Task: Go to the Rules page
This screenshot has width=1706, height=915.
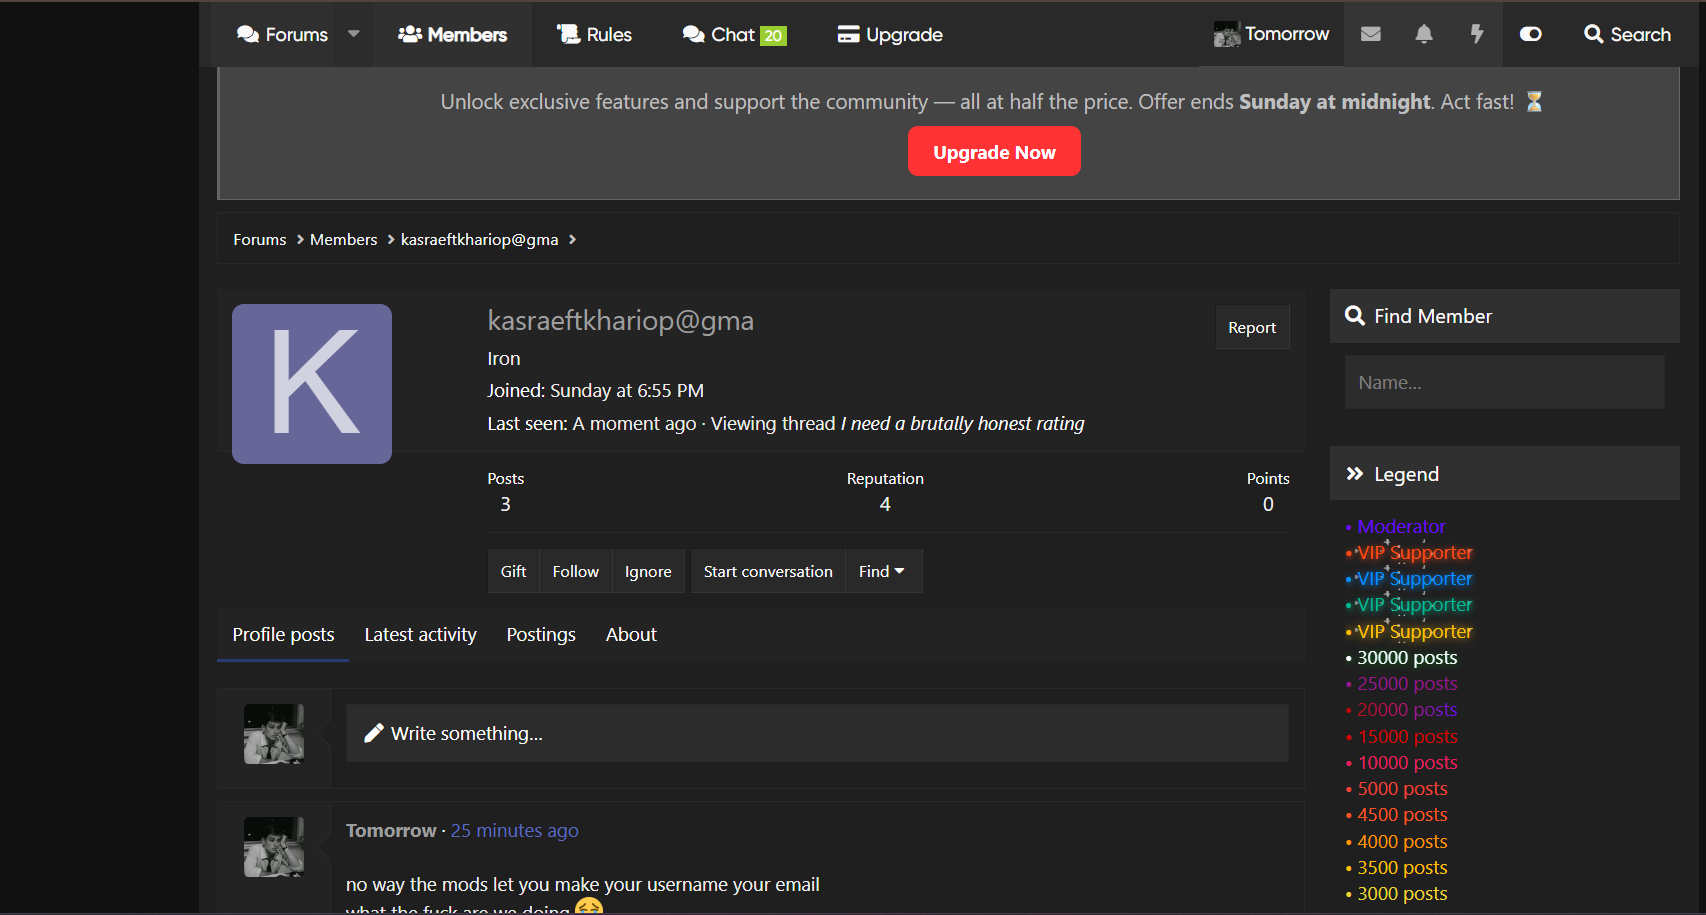Action: point(594,35)
